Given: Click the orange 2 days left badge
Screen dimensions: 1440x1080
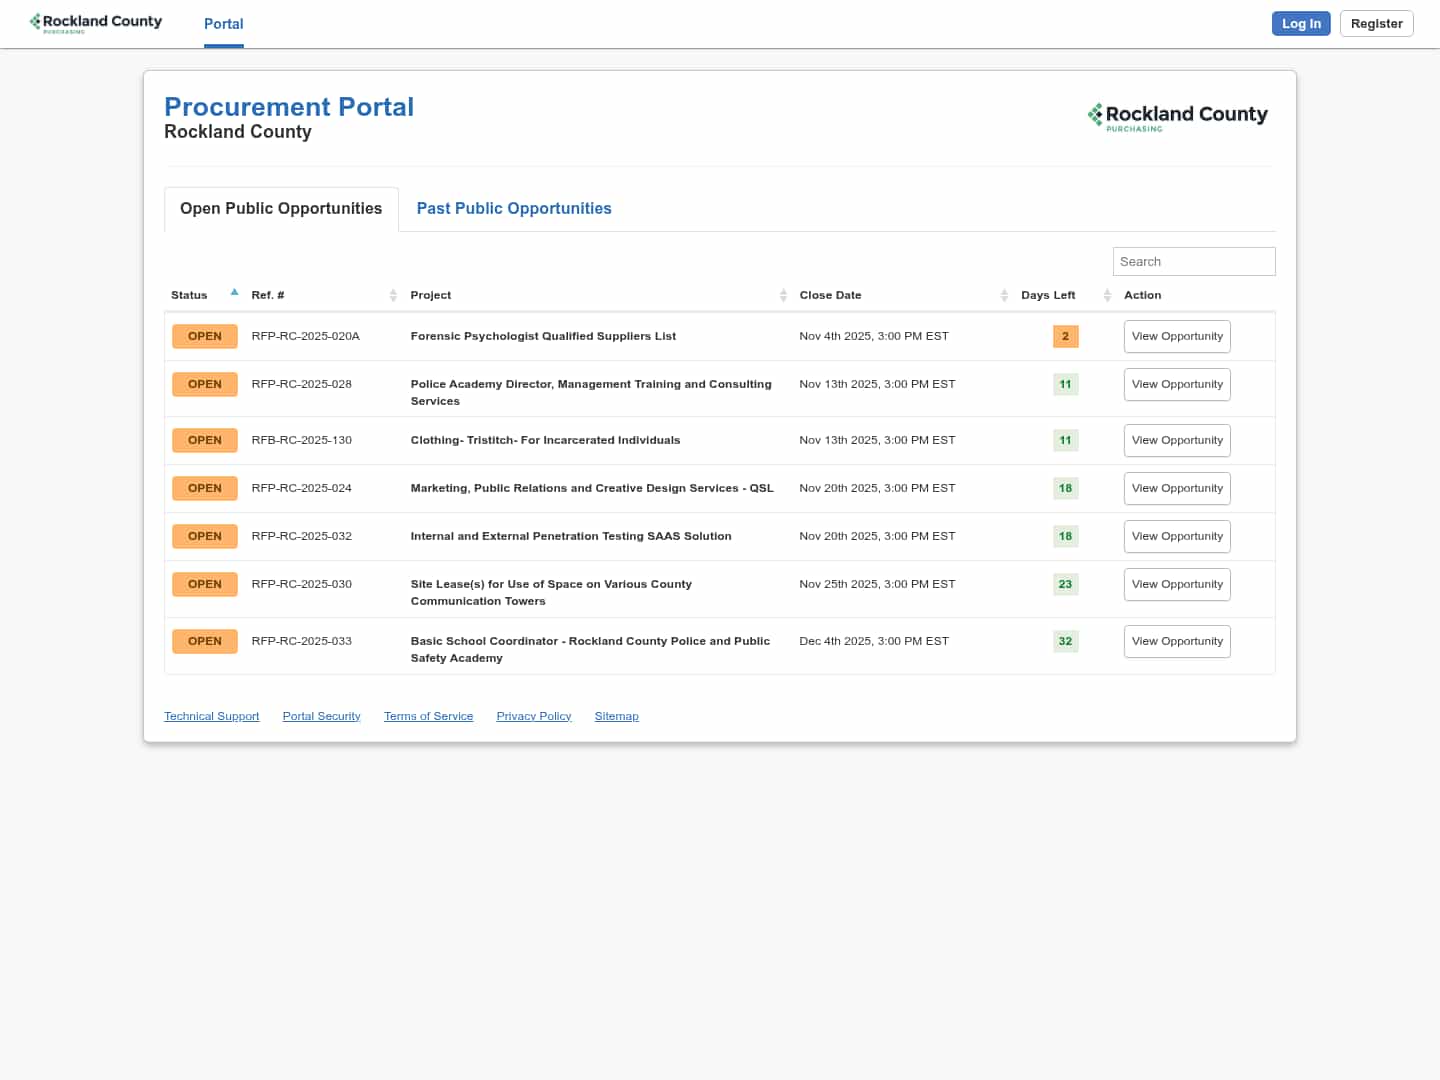Looking at the screenshot, I should click(x=1065, y=336).
